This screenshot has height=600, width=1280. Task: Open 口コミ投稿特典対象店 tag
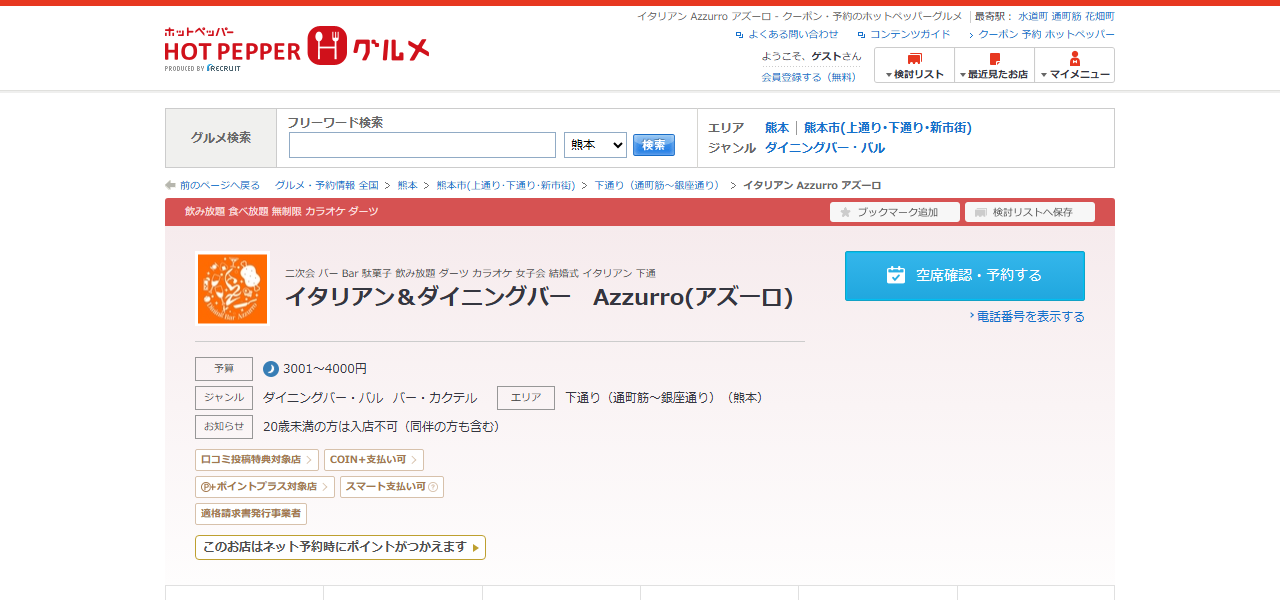coord(257,460)
